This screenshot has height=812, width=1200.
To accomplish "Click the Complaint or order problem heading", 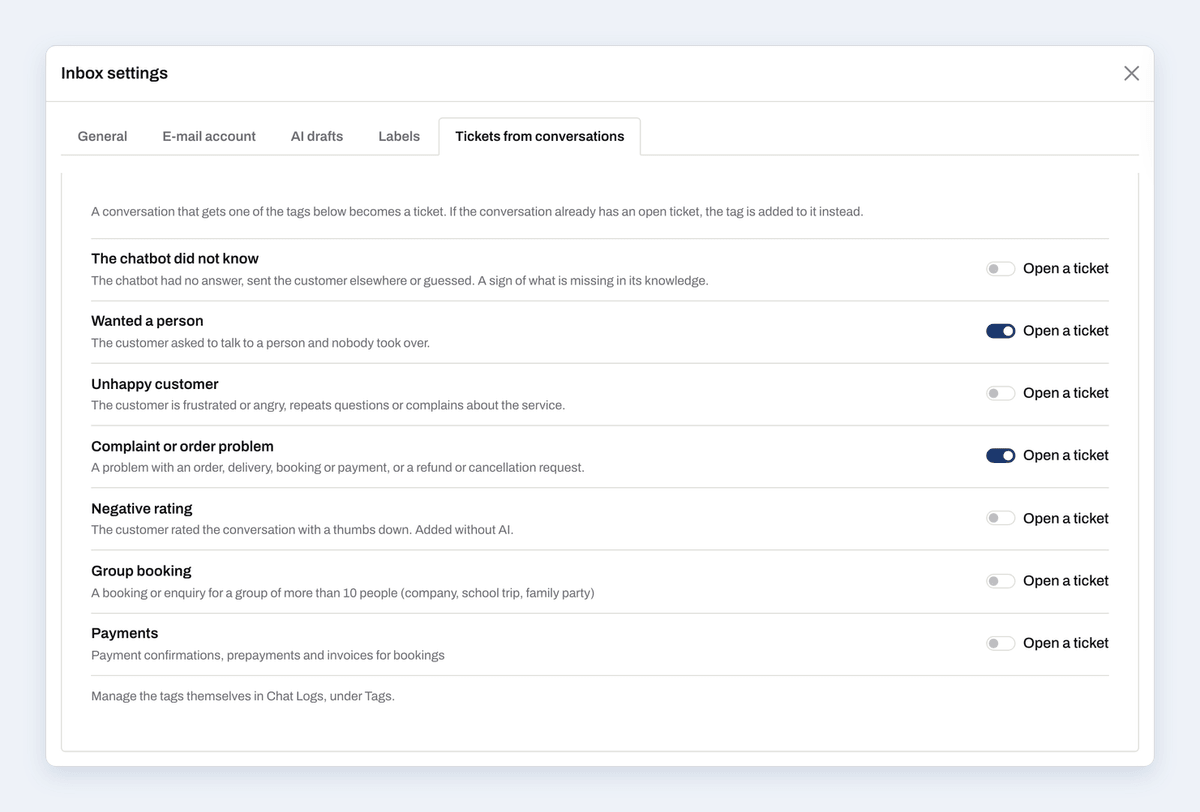I will pyautogui.click(x=182, y=446).
